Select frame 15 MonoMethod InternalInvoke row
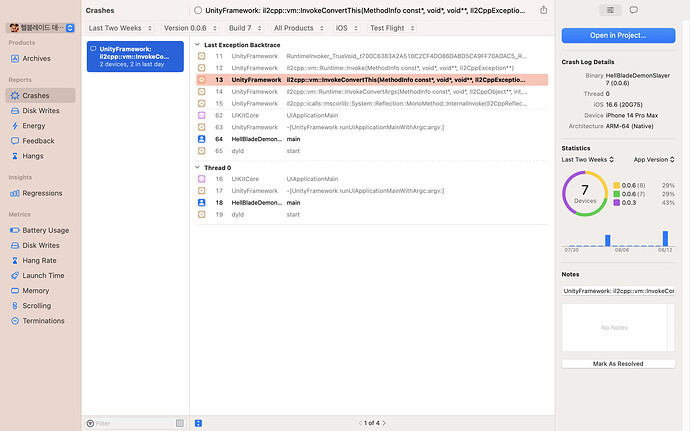Viewport: 690px width, 431px height. (372, 103)
